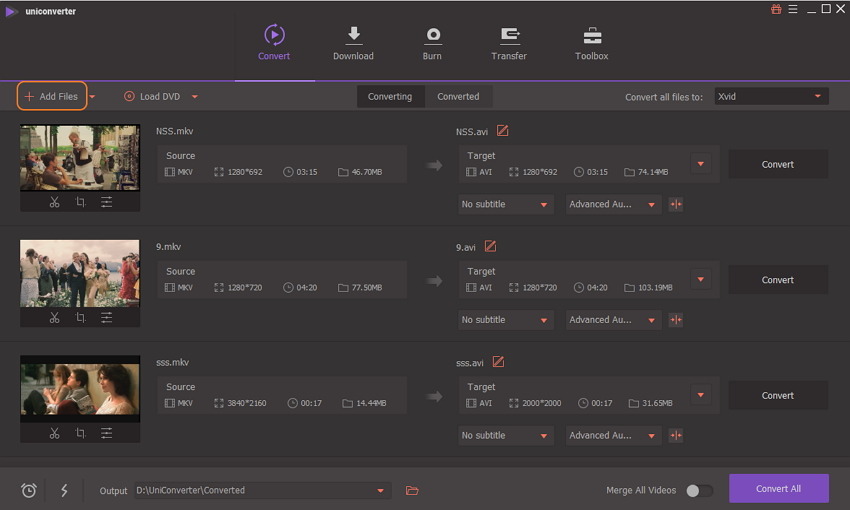Open effect settings for sss.mkv
Screen dimensions: 850x510
point(106,433)
